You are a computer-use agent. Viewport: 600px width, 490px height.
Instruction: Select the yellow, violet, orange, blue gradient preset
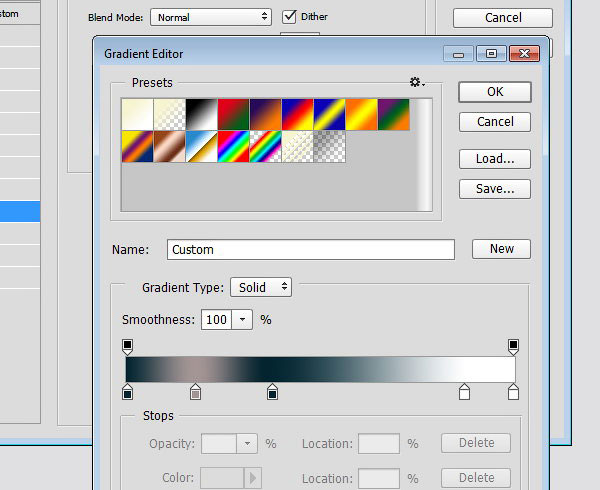pyautogui.click(x=137, y=147)
